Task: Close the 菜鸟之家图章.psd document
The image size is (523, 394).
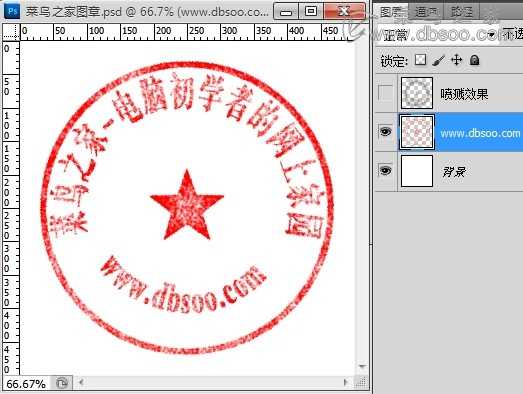Action: [344, 11]
